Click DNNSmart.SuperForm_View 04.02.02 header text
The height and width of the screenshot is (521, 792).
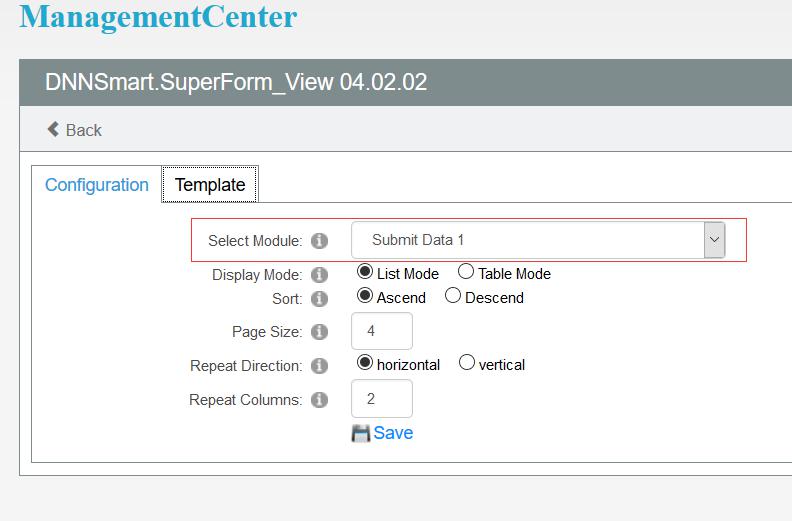tap(236, 82)
